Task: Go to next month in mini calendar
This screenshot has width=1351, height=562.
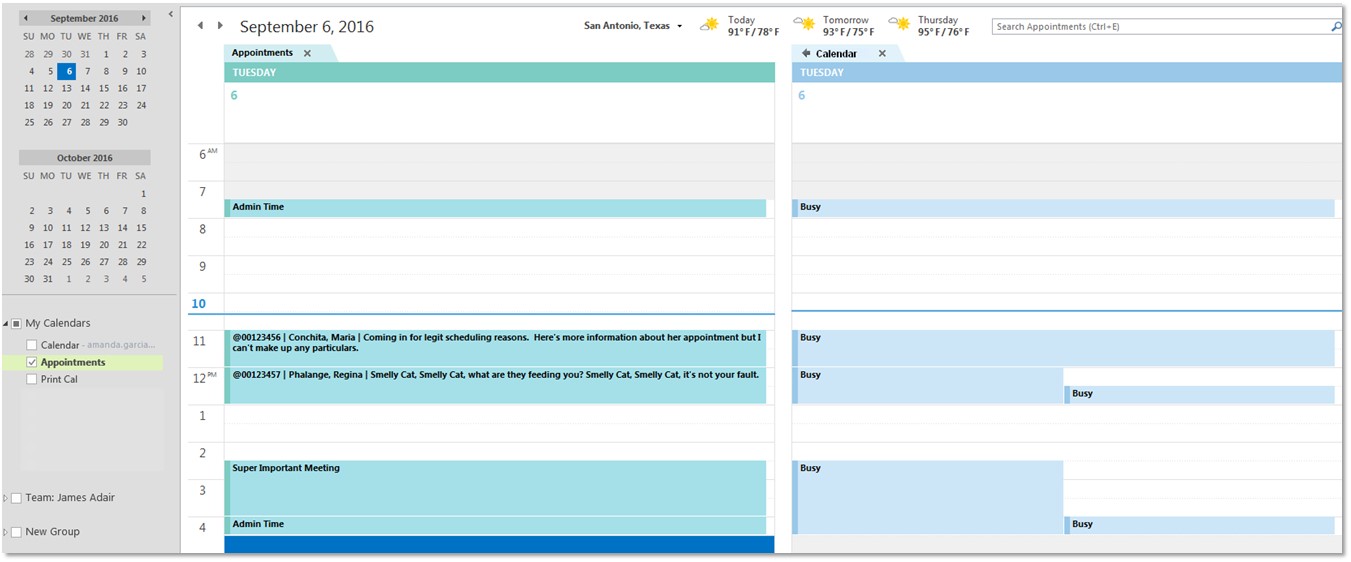Action: tap(144, 18)
